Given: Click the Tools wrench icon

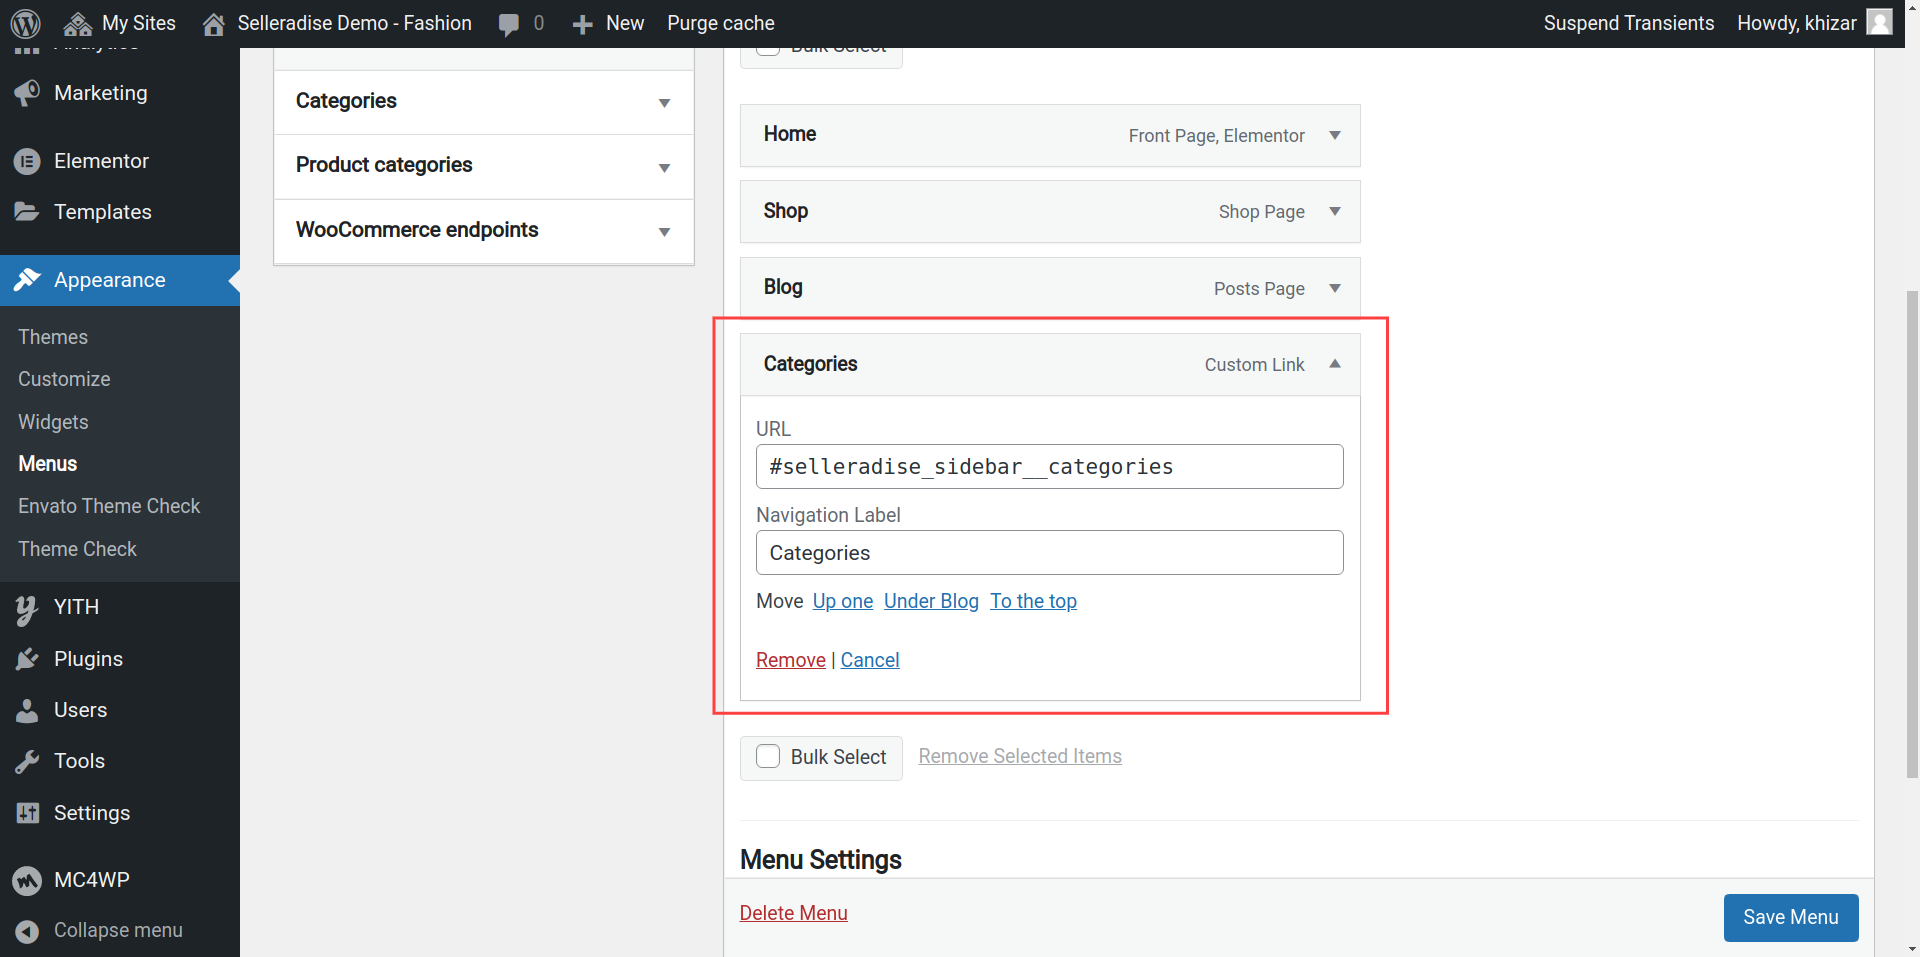Looking at the screenshot, I should pos(27,761).
